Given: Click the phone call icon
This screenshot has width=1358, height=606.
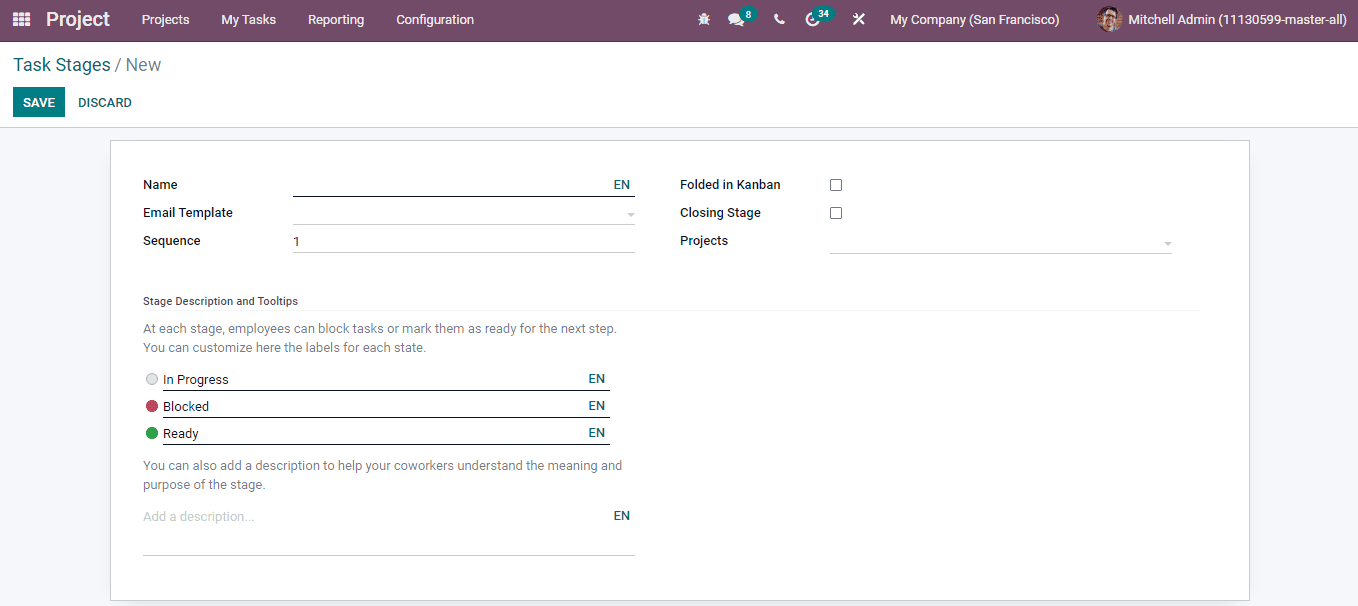Looking at the screenshot, I should click(779, 19).
